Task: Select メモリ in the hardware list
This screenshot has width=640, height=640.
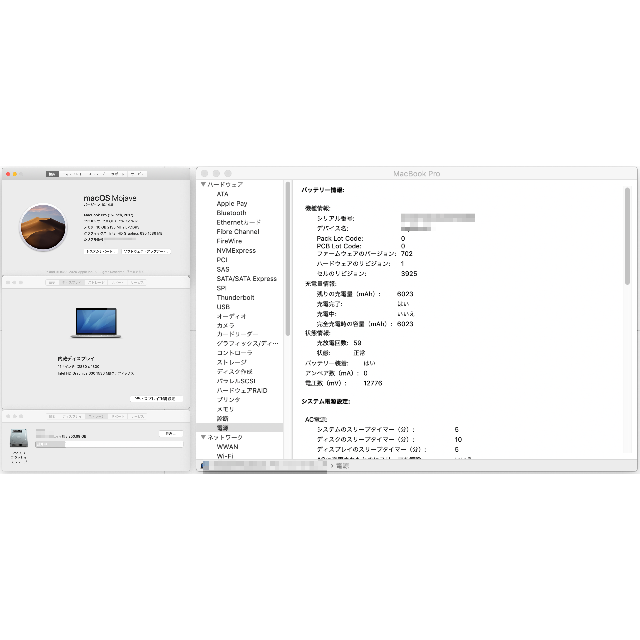Action: (x=225, y=409)
